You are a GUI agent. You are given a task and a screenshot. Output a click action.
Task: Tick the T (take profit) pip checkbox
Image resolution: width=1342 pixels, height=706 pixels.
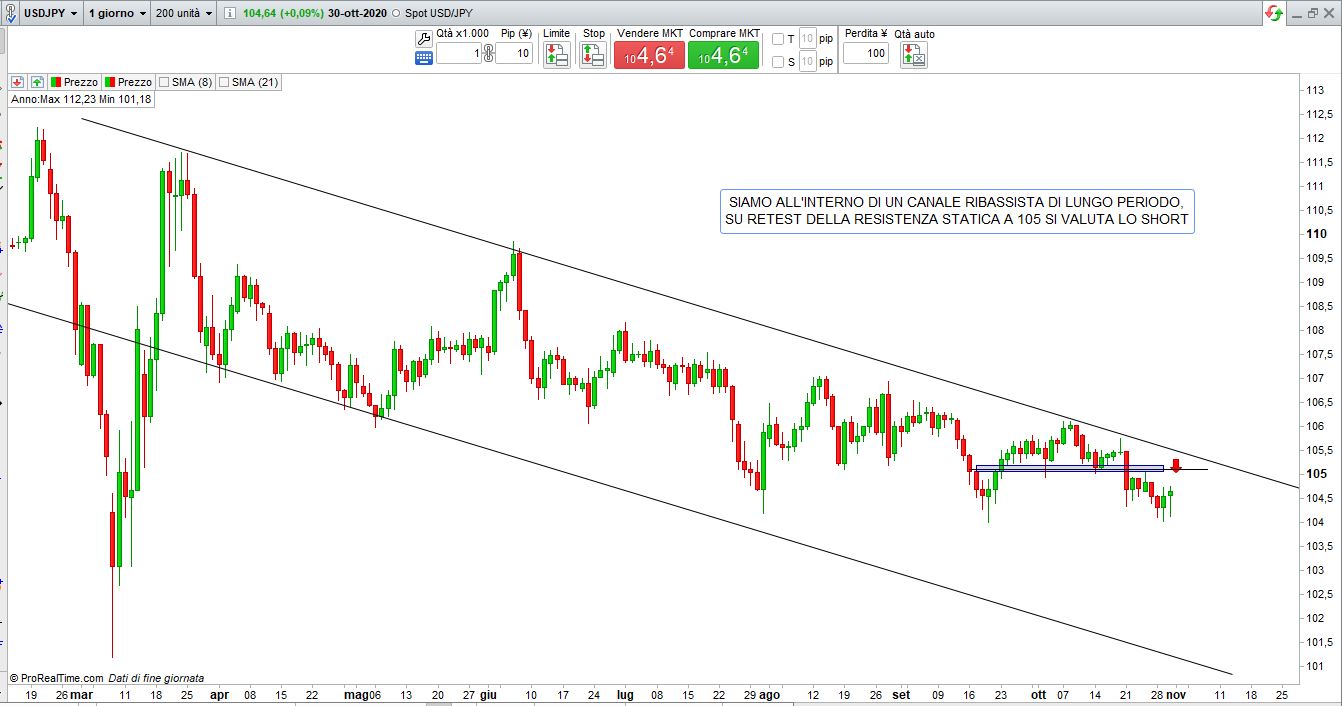click(778, 39)
